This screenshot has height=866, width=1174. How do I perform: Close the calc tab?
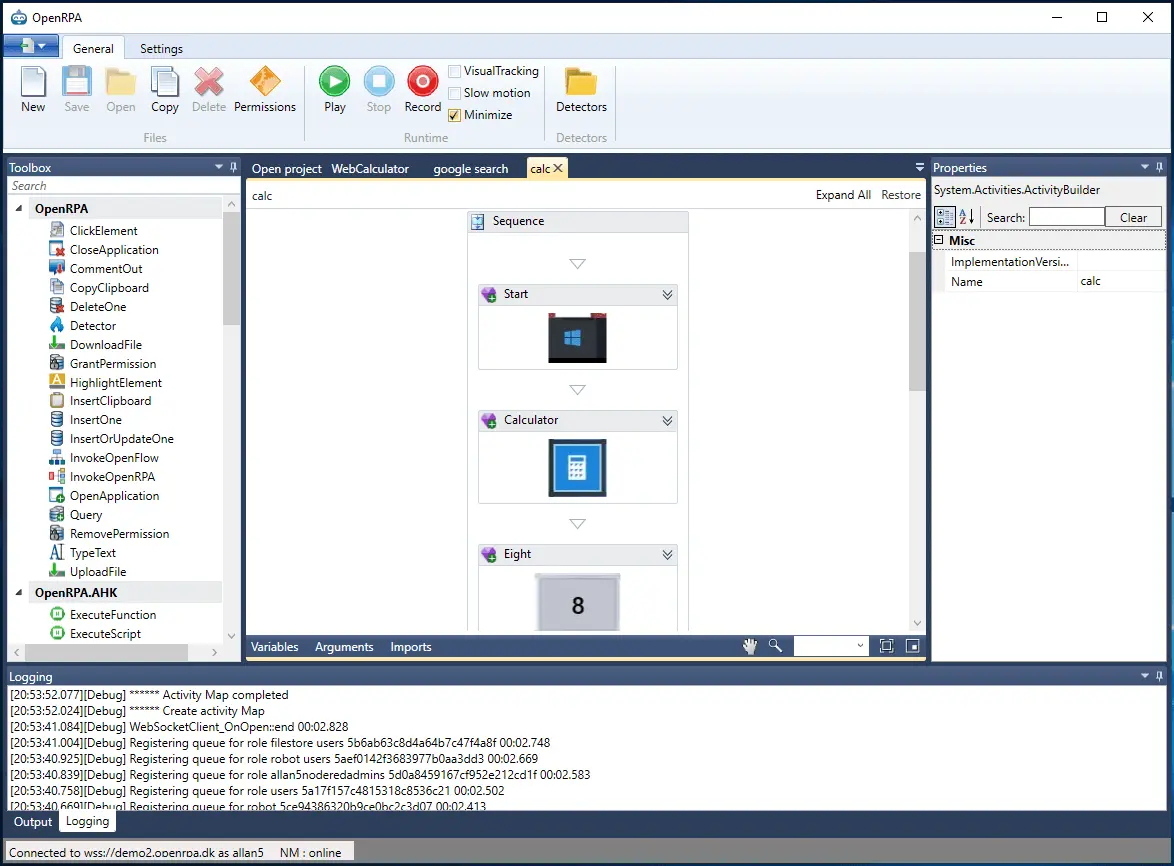point(558,168)
